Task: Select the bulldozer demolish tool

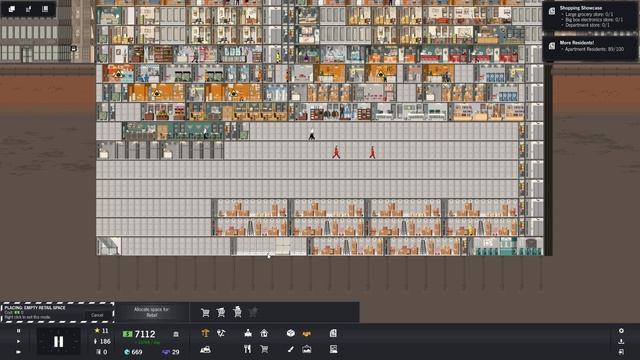Action: point(205,349)
